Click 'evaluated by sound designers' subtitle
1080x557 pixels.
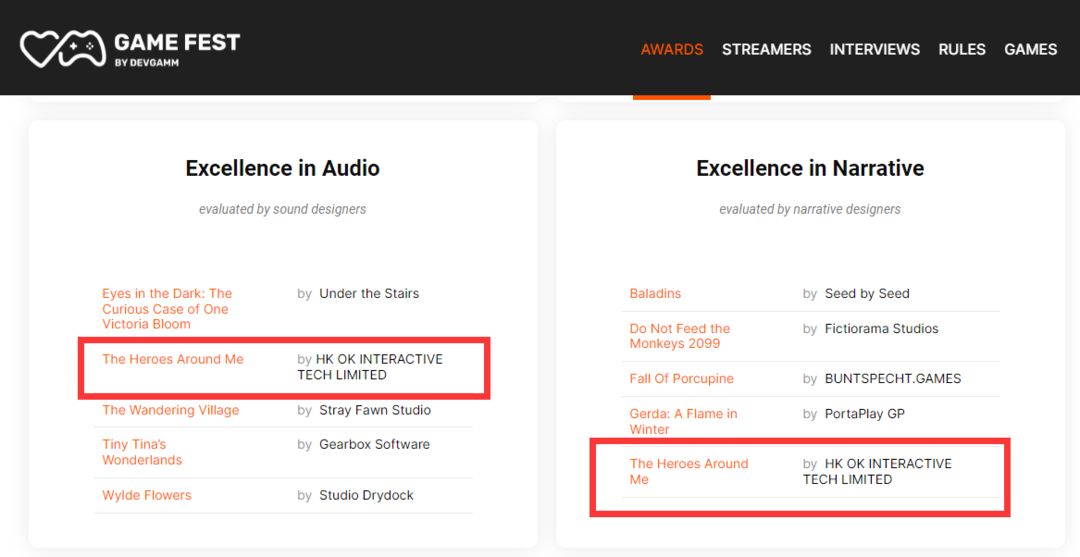tap(282, 209)
